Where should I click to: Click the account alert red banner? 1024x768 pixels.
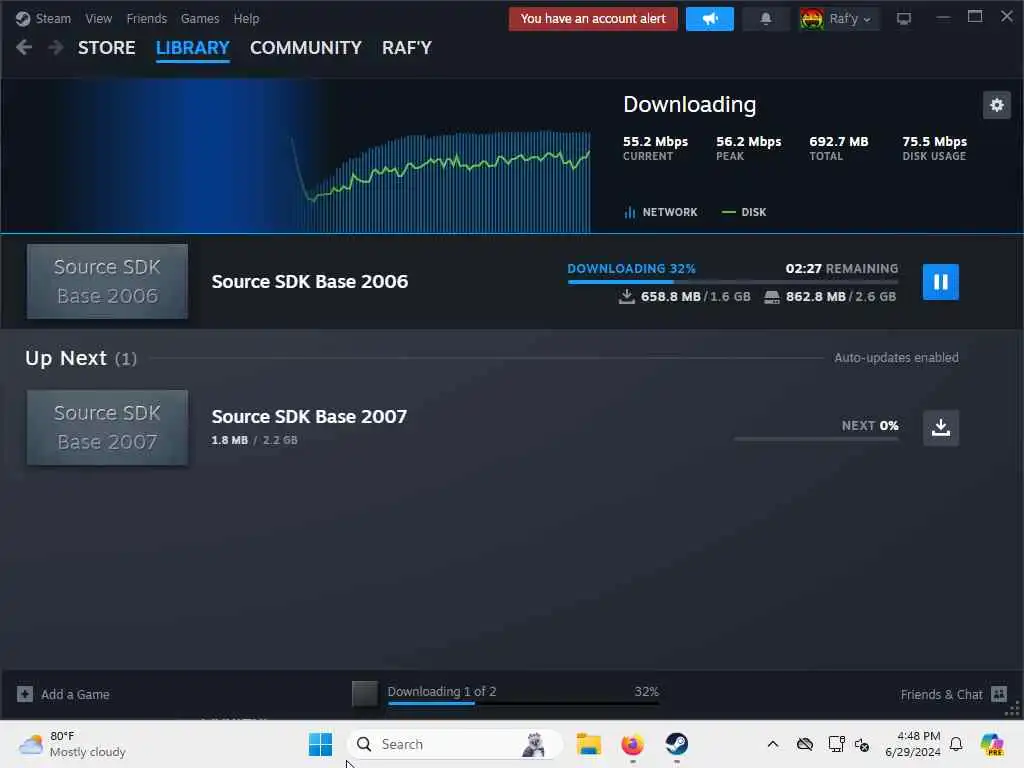tap(593, 19)
